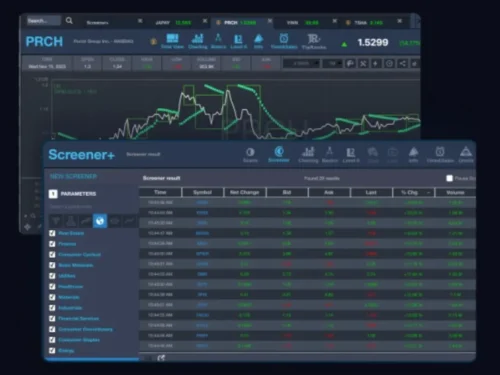Screen dimensions: 500x375
Task: Open the timeframe dropdown on PRCH chart toolbar
Action: click(301, 63)
